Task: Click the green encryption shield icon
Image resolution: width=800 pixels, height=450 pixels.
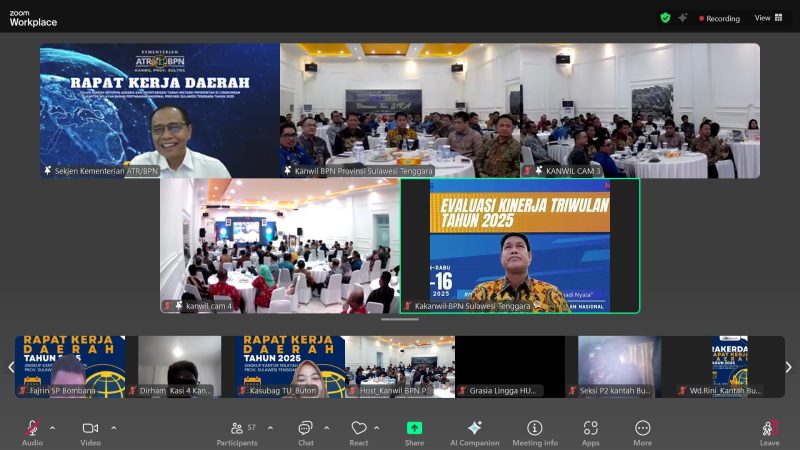Action: [665, 18]
